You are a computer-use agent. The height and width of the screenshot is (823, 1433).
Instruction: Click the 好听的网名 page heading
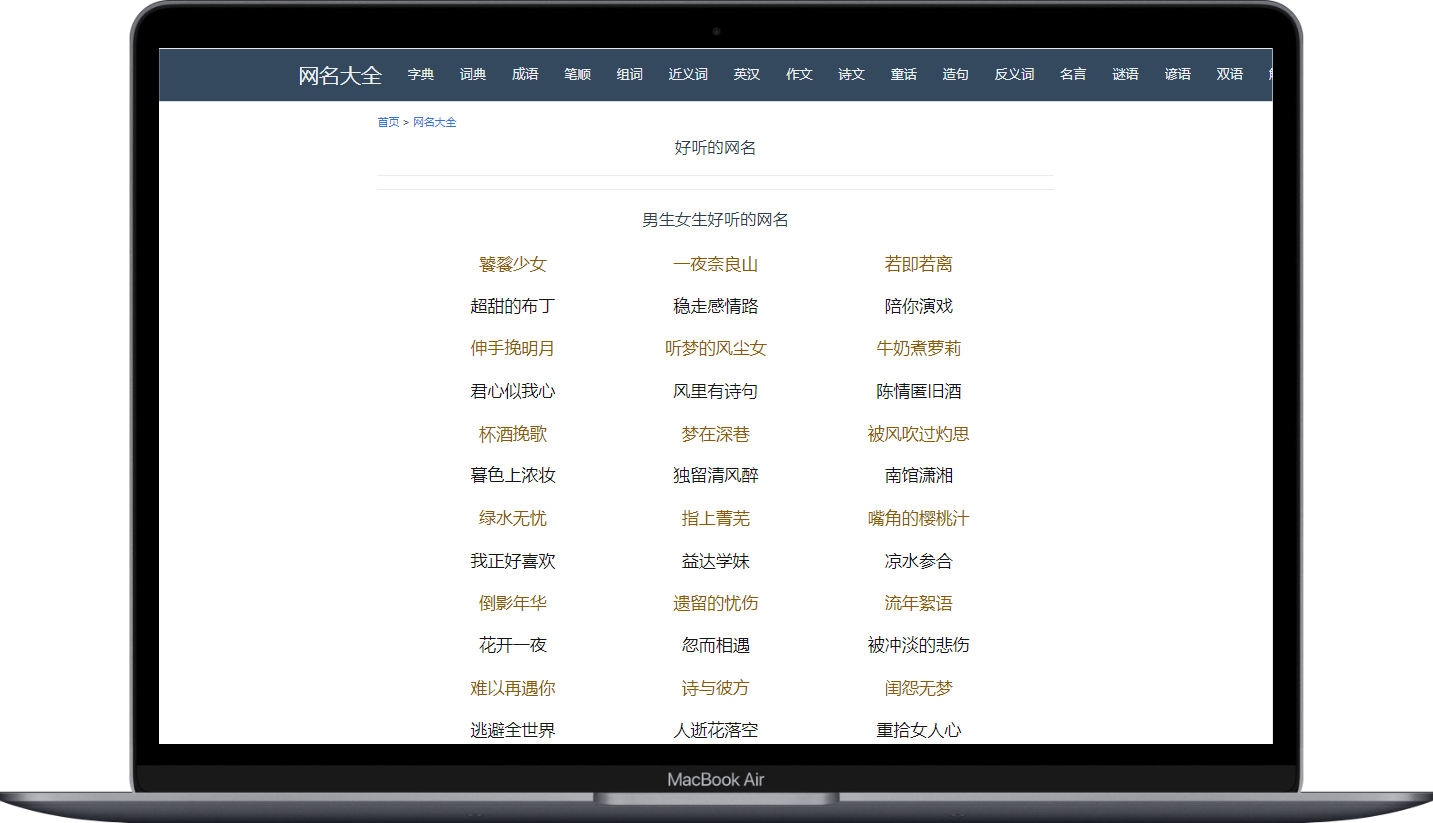(x=715, y=148)
